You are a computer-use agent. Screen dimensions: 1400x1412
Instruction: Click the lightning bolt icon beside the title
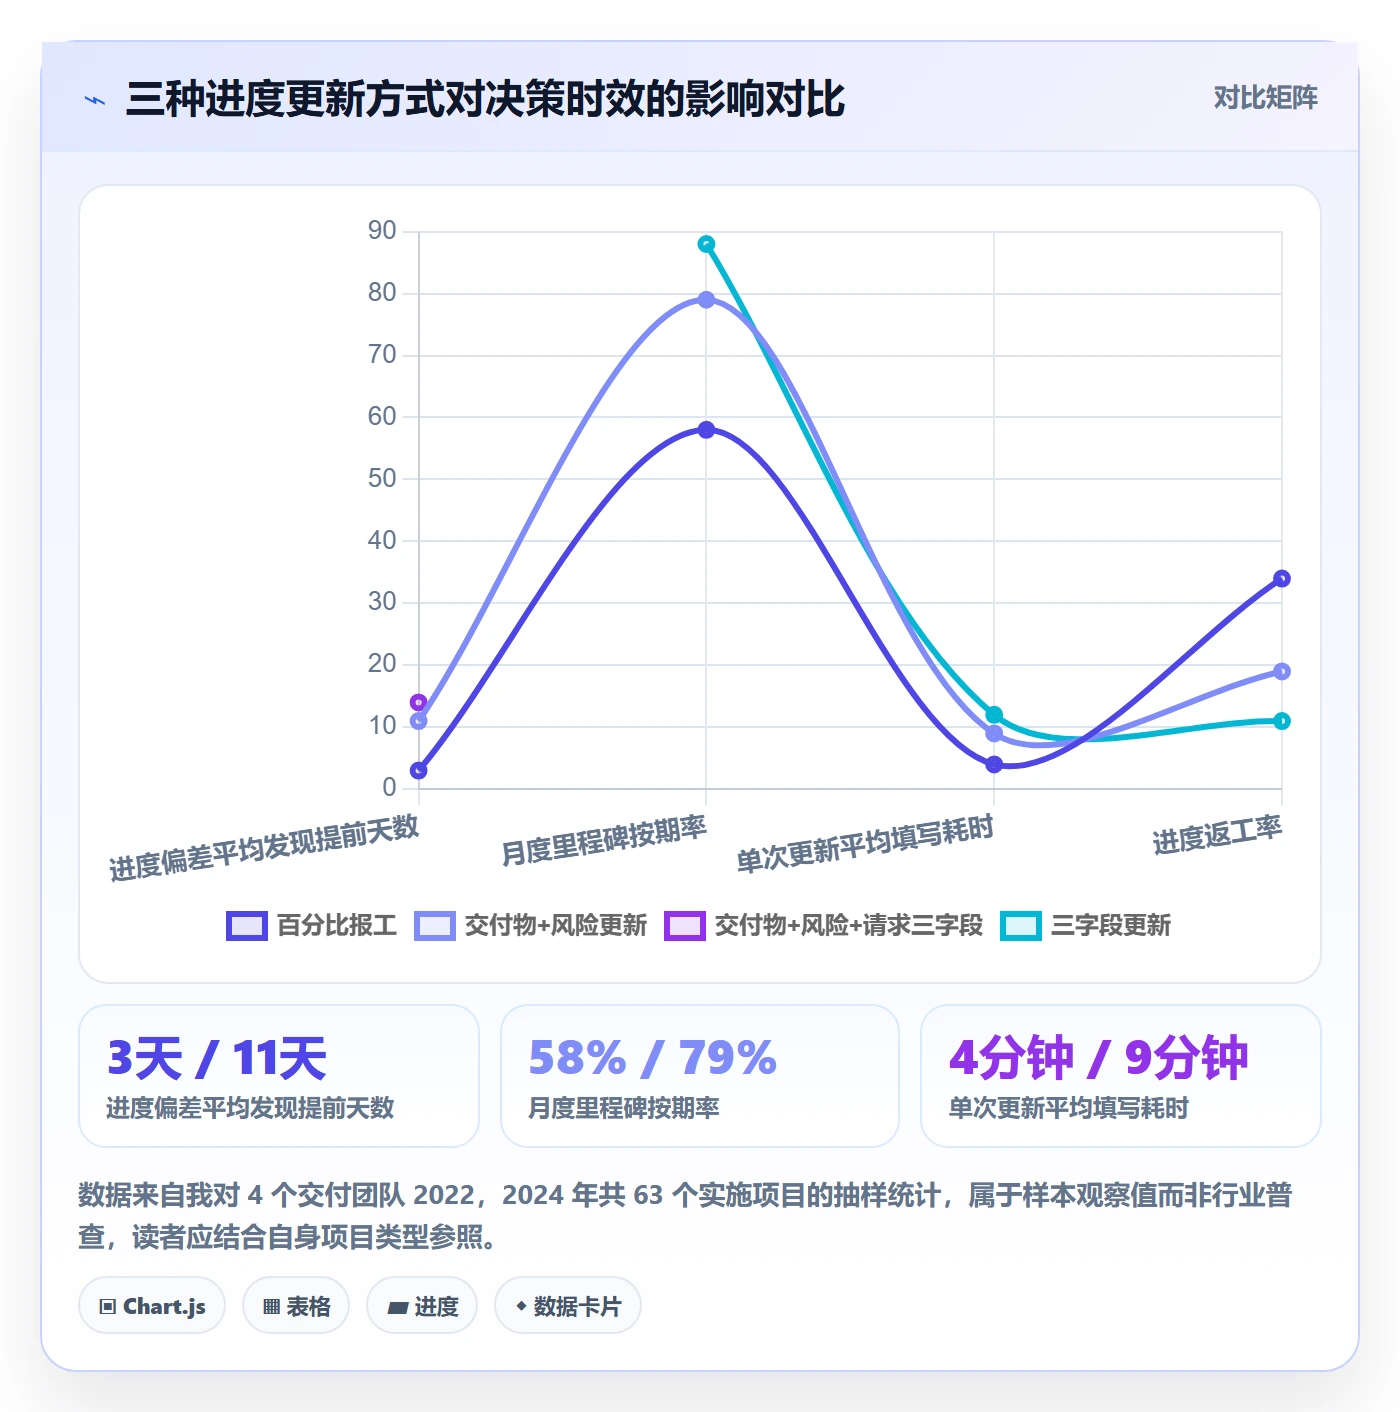95,100
